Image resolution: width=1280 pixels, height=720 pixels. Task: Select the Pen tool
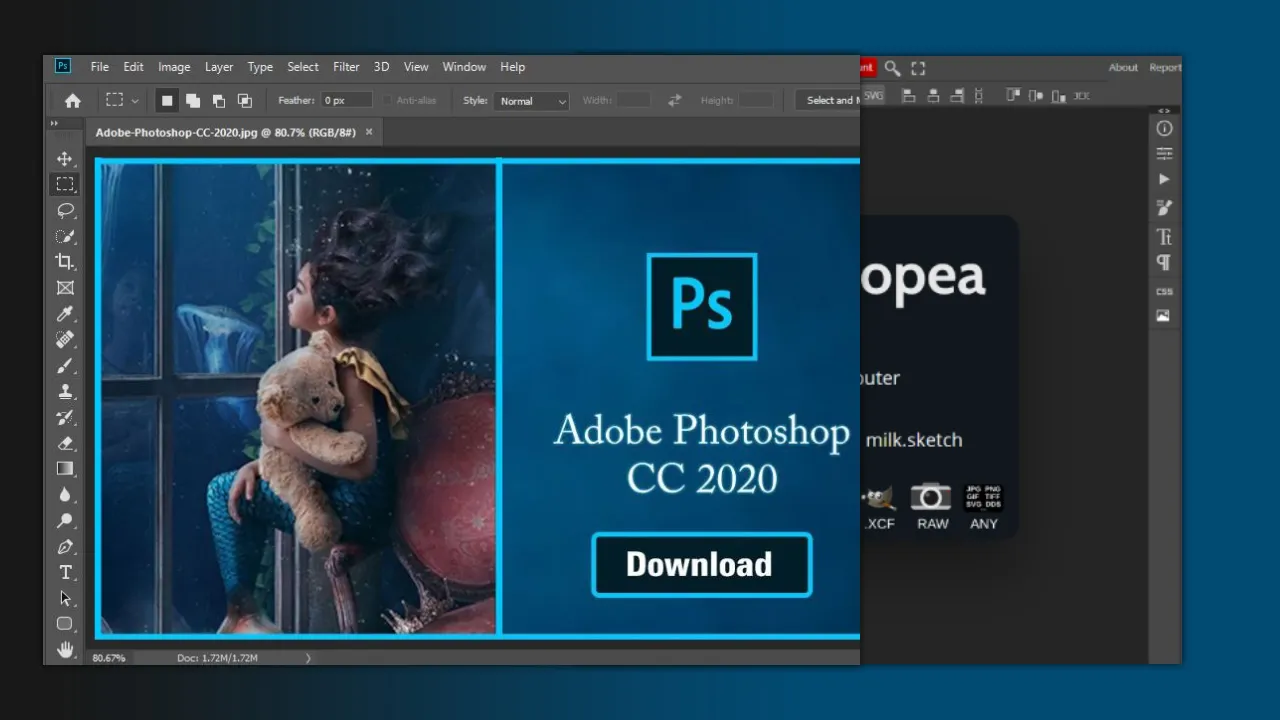[65, 546]
